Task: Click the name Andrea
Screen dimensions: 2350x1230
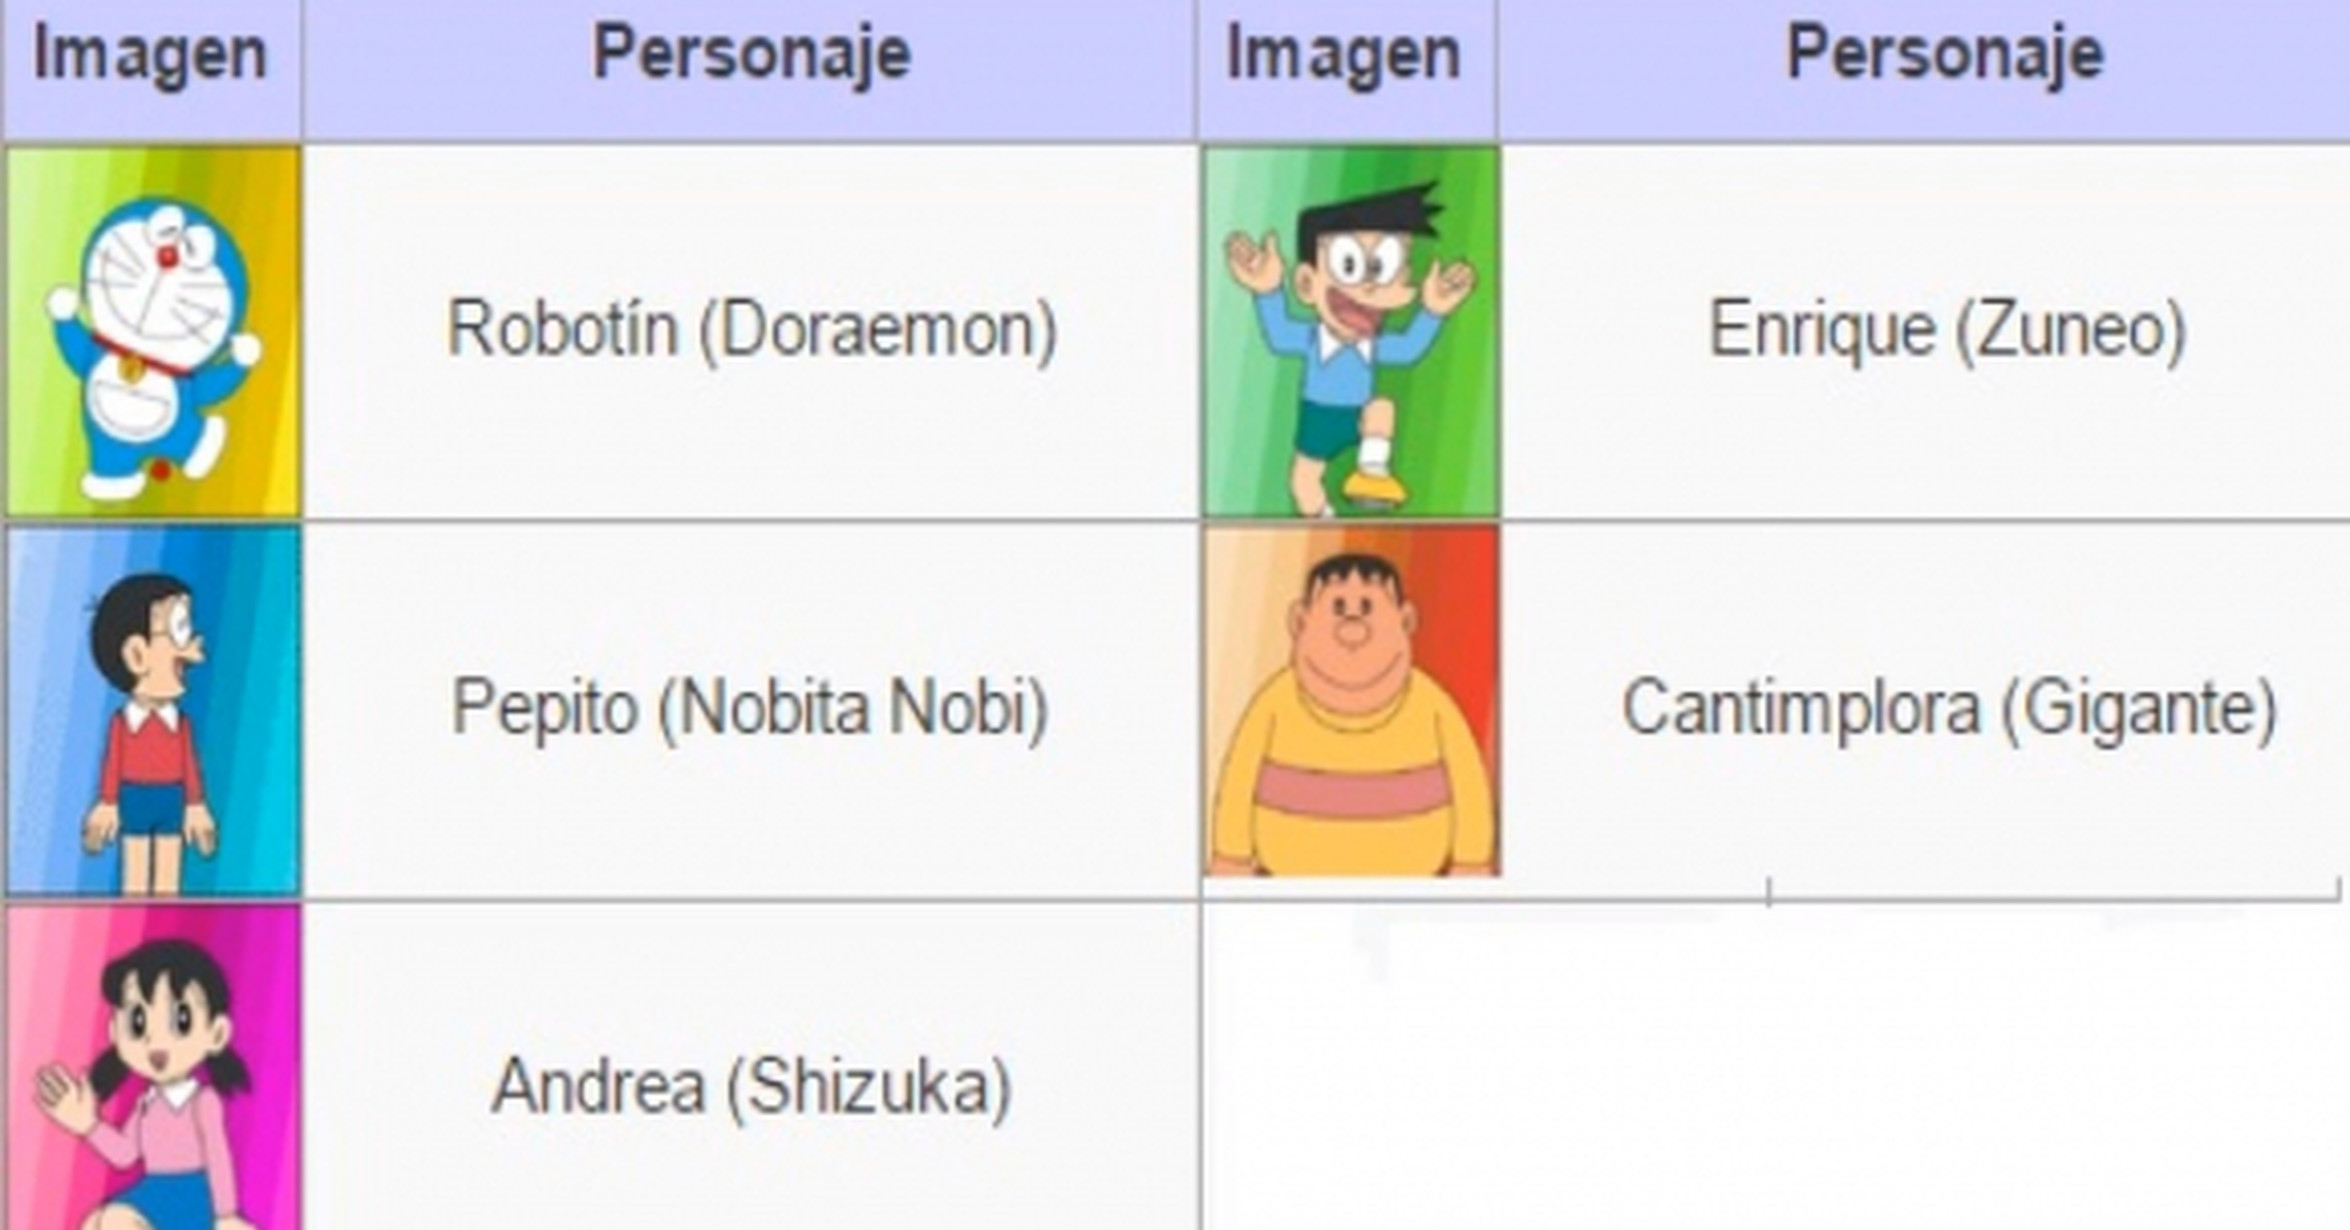Action: click(x=598, y=1087)
